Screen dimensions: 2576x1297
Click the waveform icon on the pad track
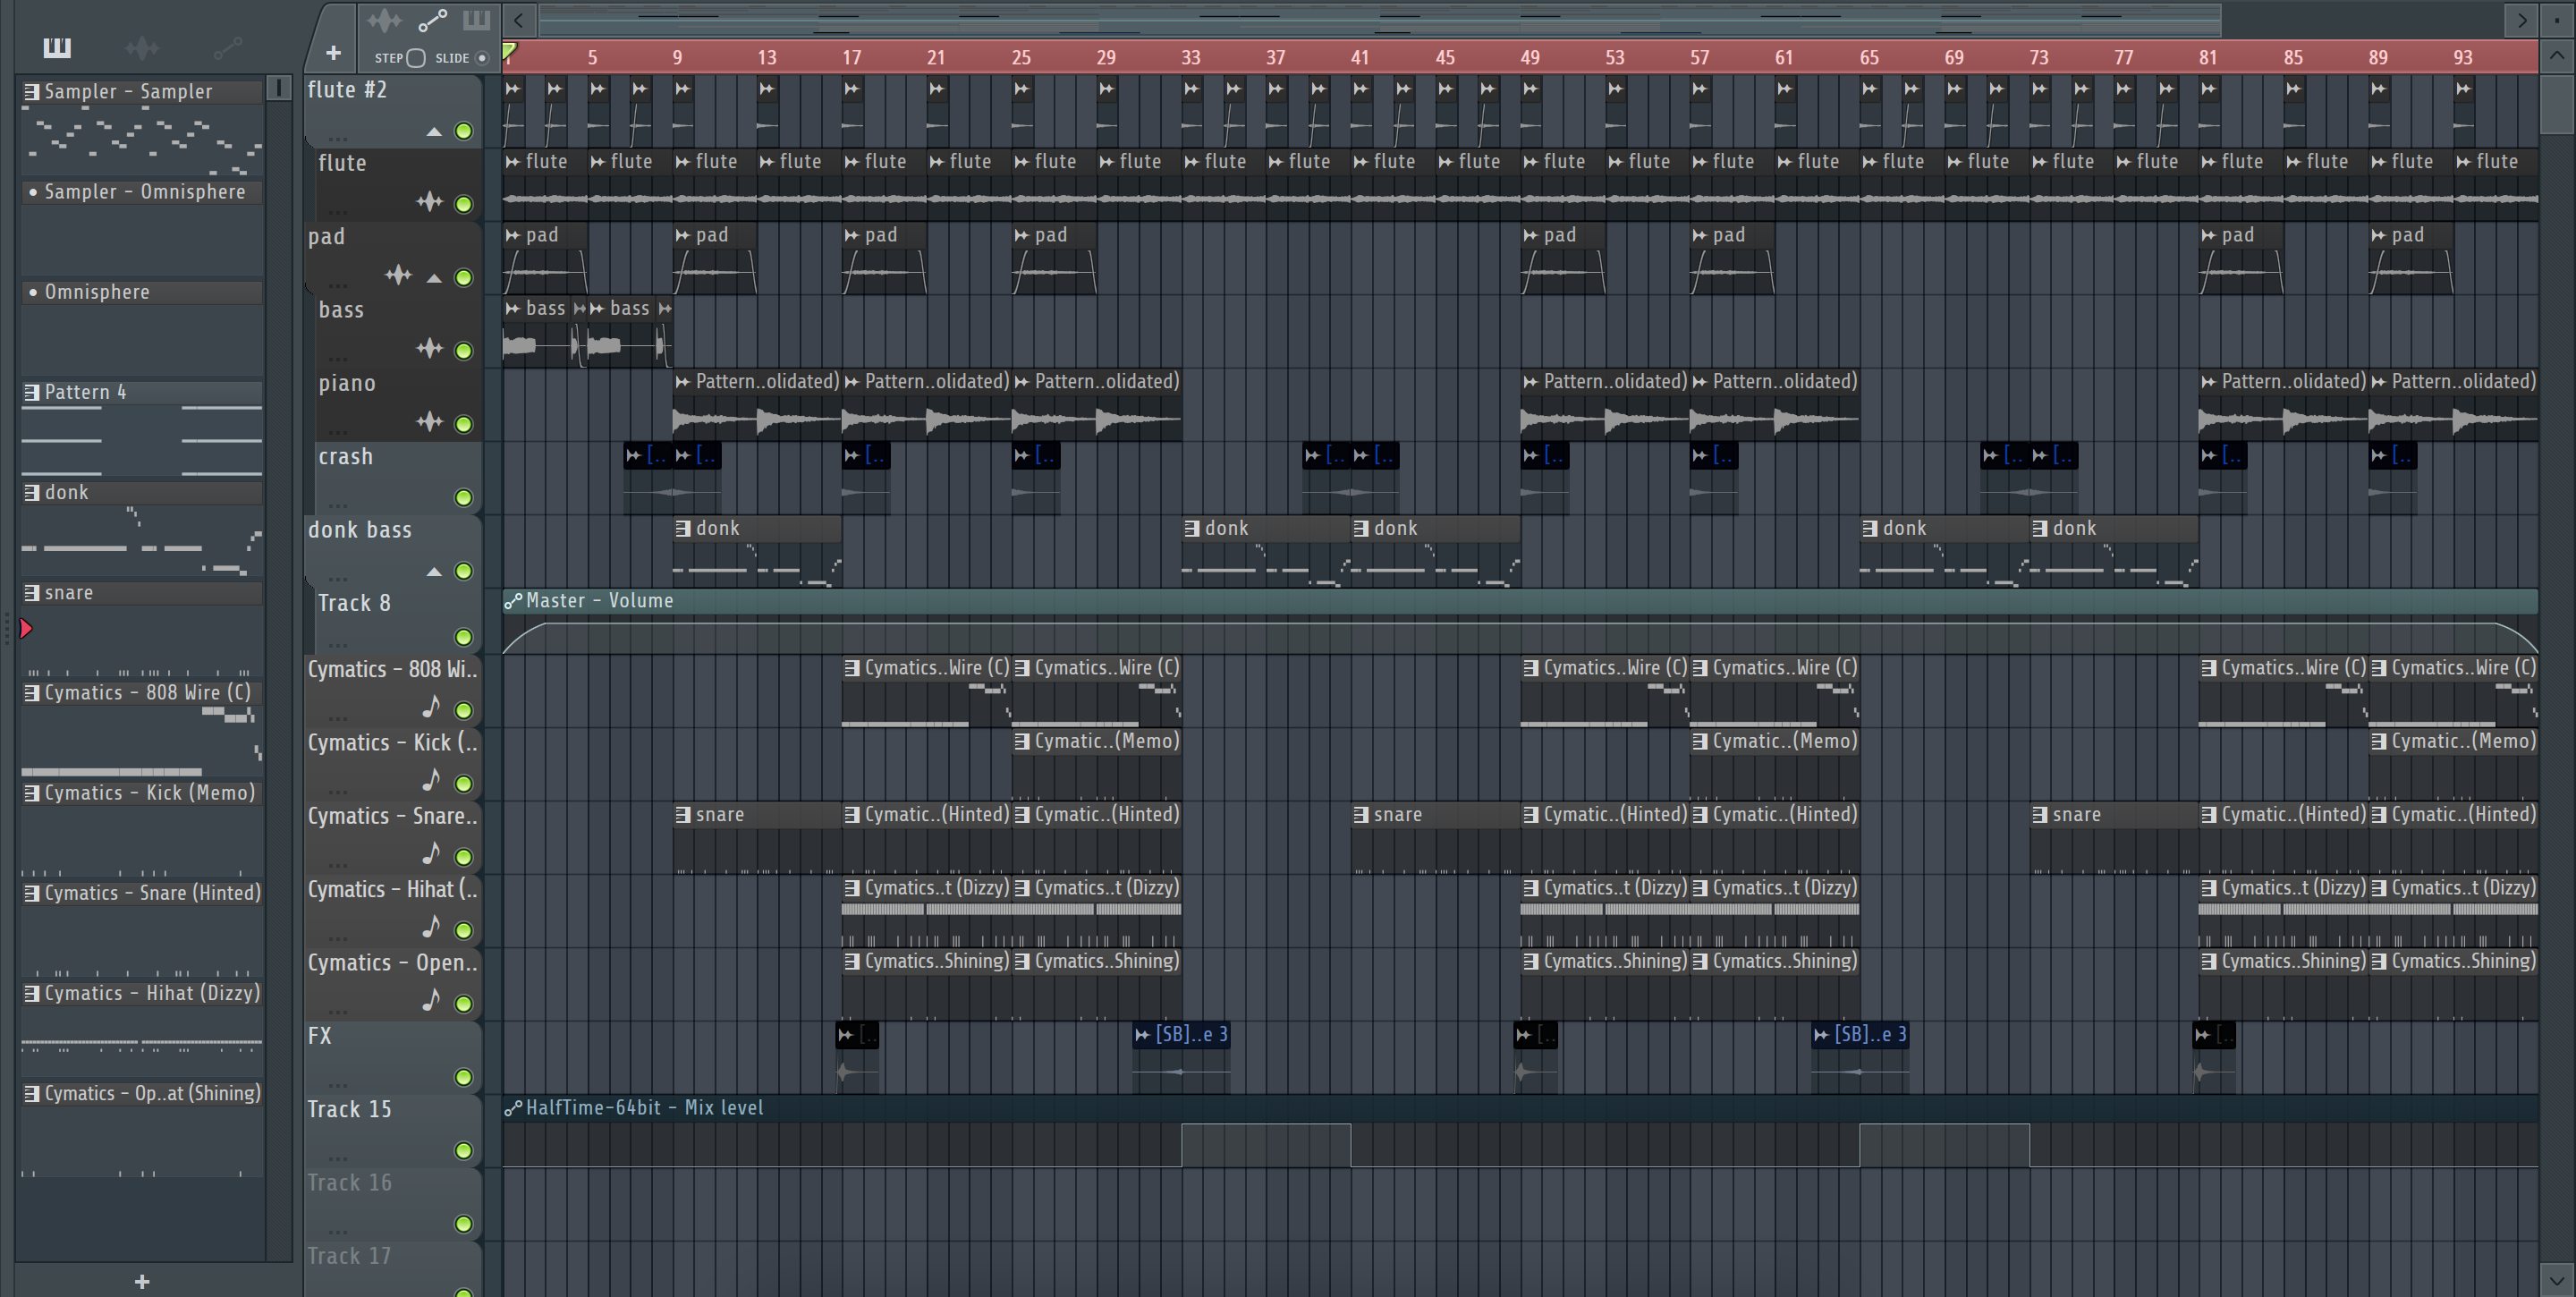click(399, 275)
